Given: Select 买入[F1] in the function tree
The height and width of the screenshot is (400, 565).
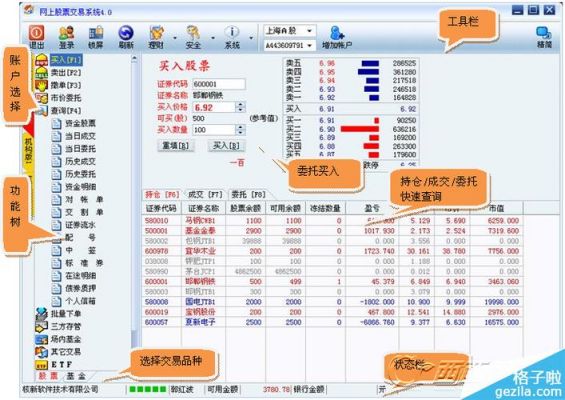Looking at the screenshot, I should pyautogui.click(x=66, y=59).
